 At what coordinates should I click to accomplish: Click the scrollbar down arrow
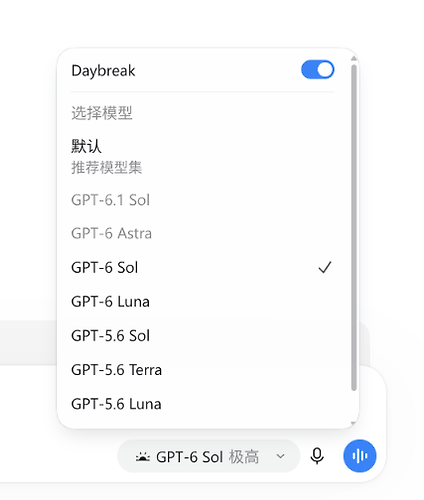[x=354, y=424]
